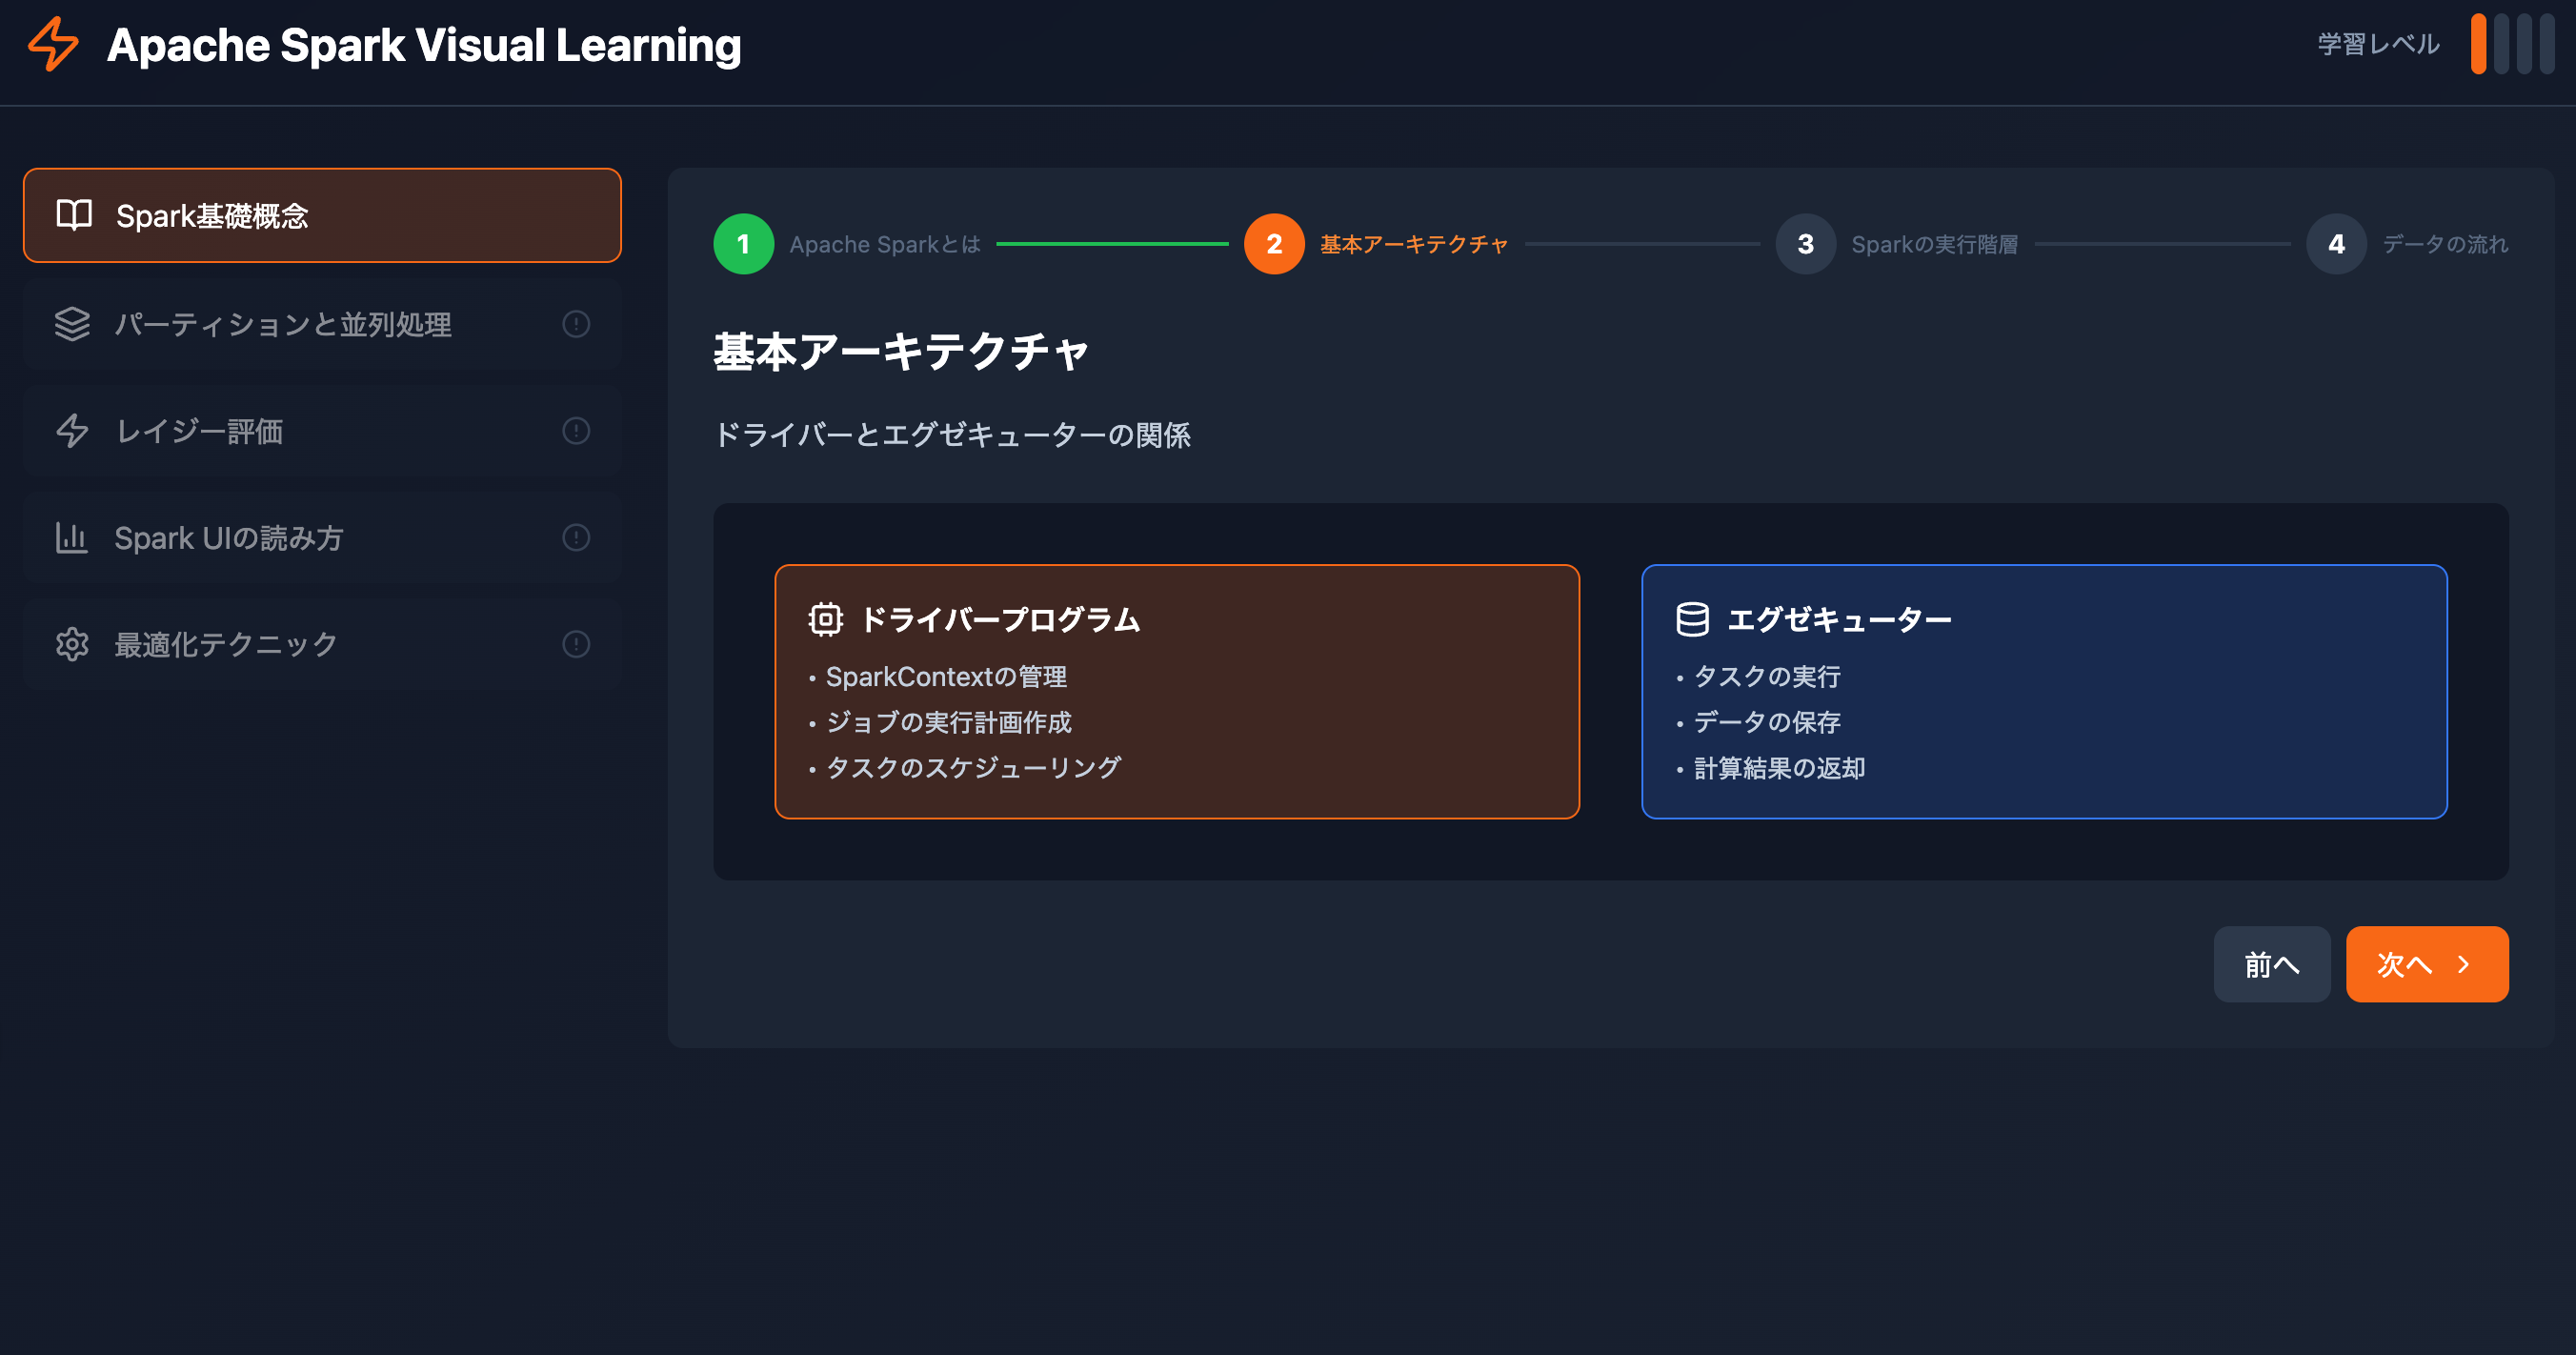Viewport: 2576px width, 1355px height.
Task: Click the book icon beside Spark基礎概念
Action: [74, 215]
